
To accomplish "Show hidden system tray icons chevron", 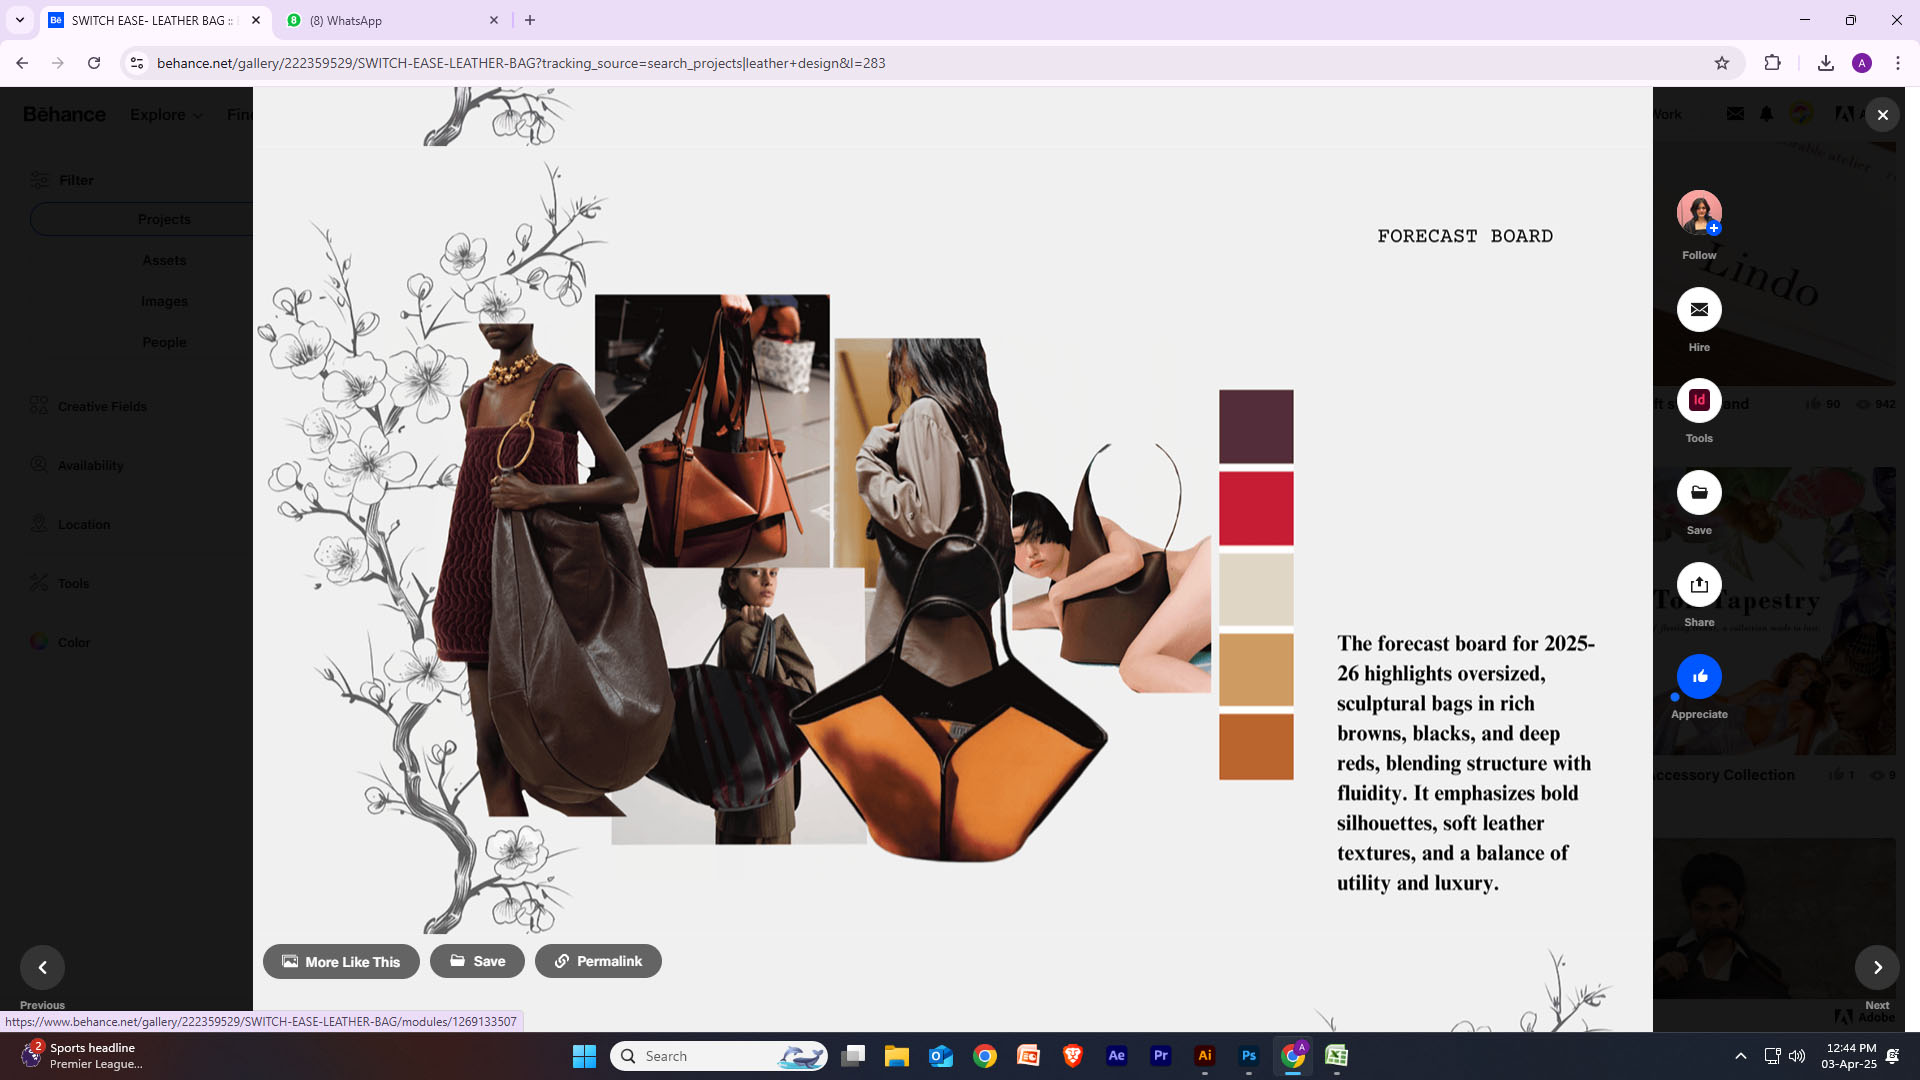I will click(x=1740, y=1056).
